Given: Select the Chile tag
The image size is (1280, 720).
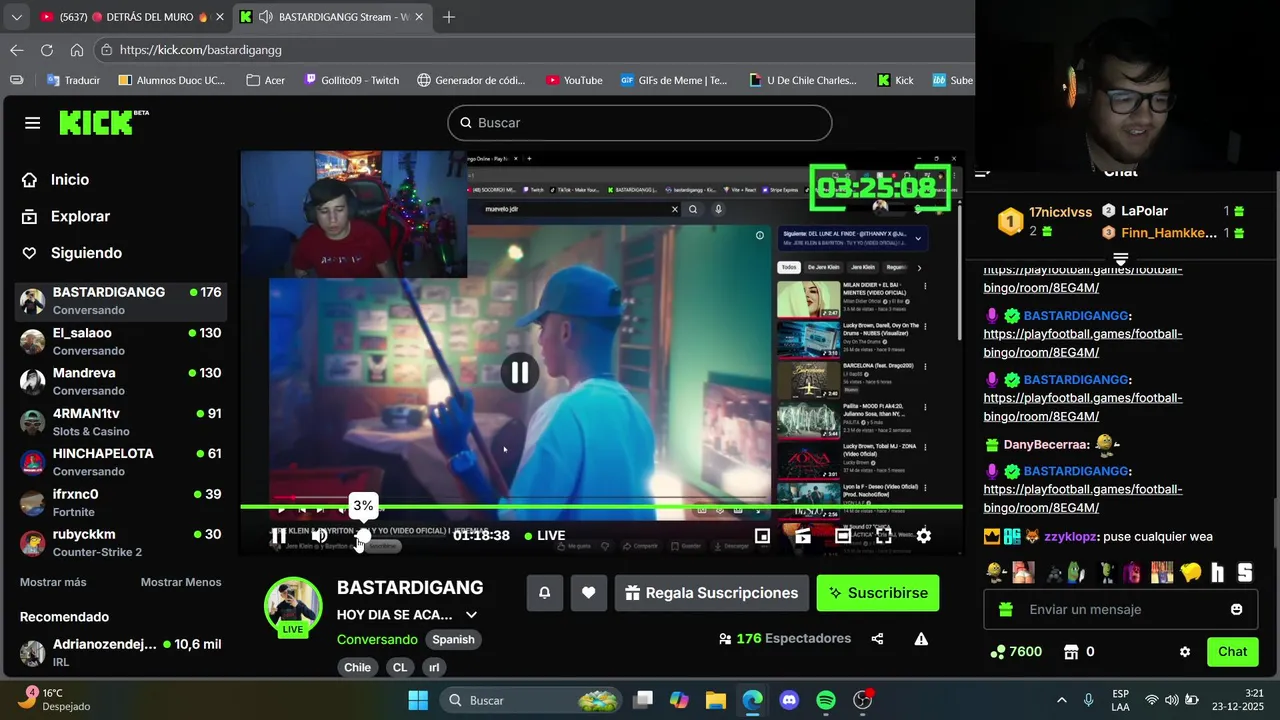Looking at the screenshot, I should (357, 667).
